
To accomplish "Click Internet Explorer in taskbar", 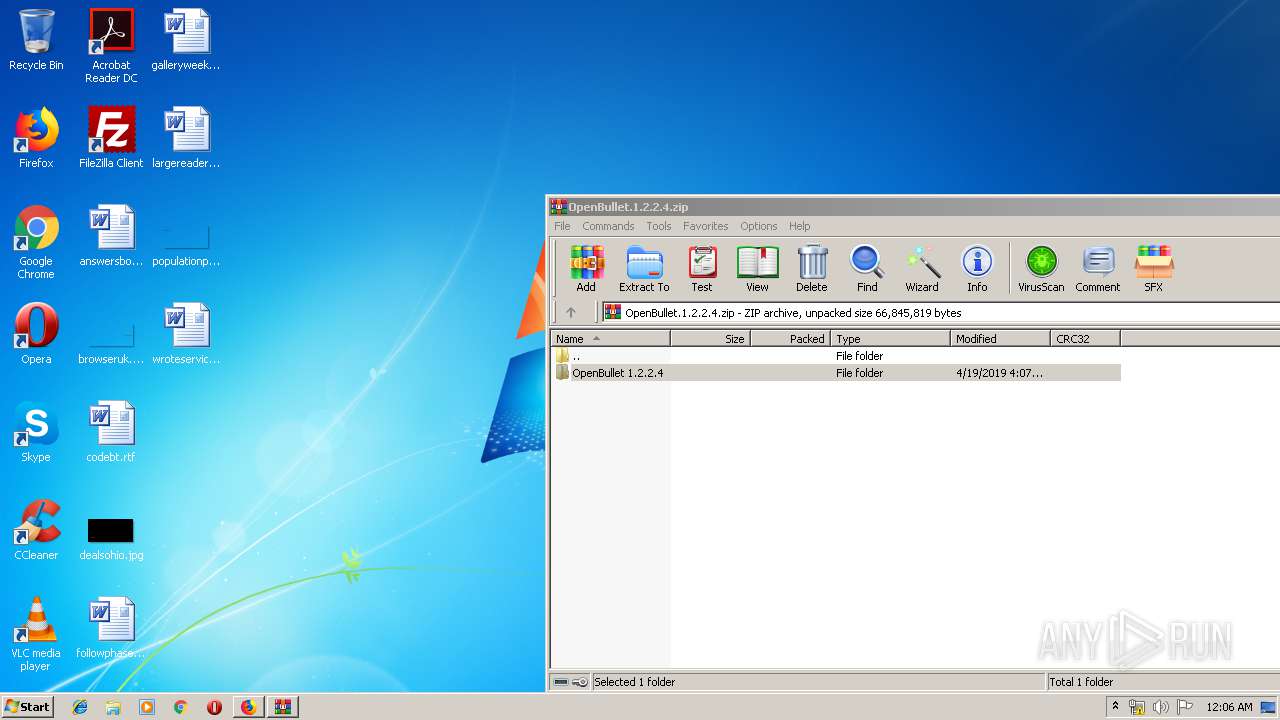I will pos(80,707).
